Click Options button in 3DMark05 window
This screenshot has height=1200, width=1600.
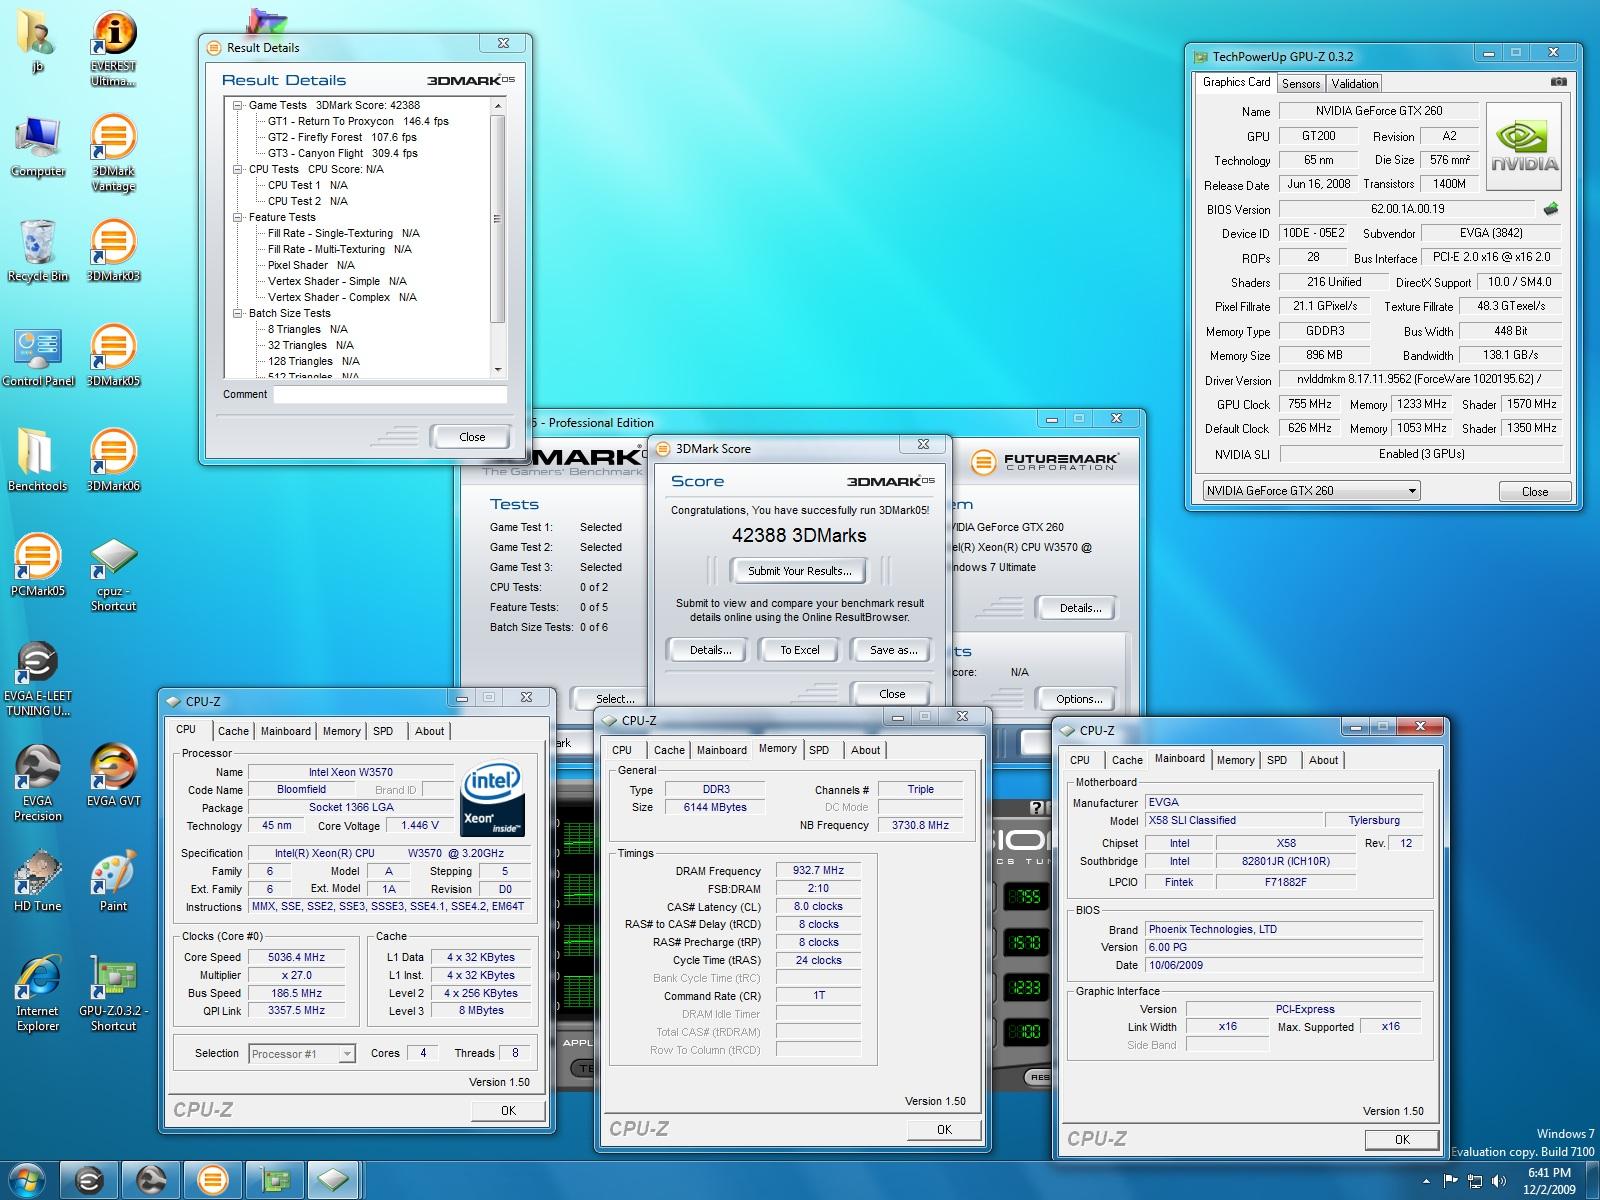pyautogui.click(x=1079, y=699)
